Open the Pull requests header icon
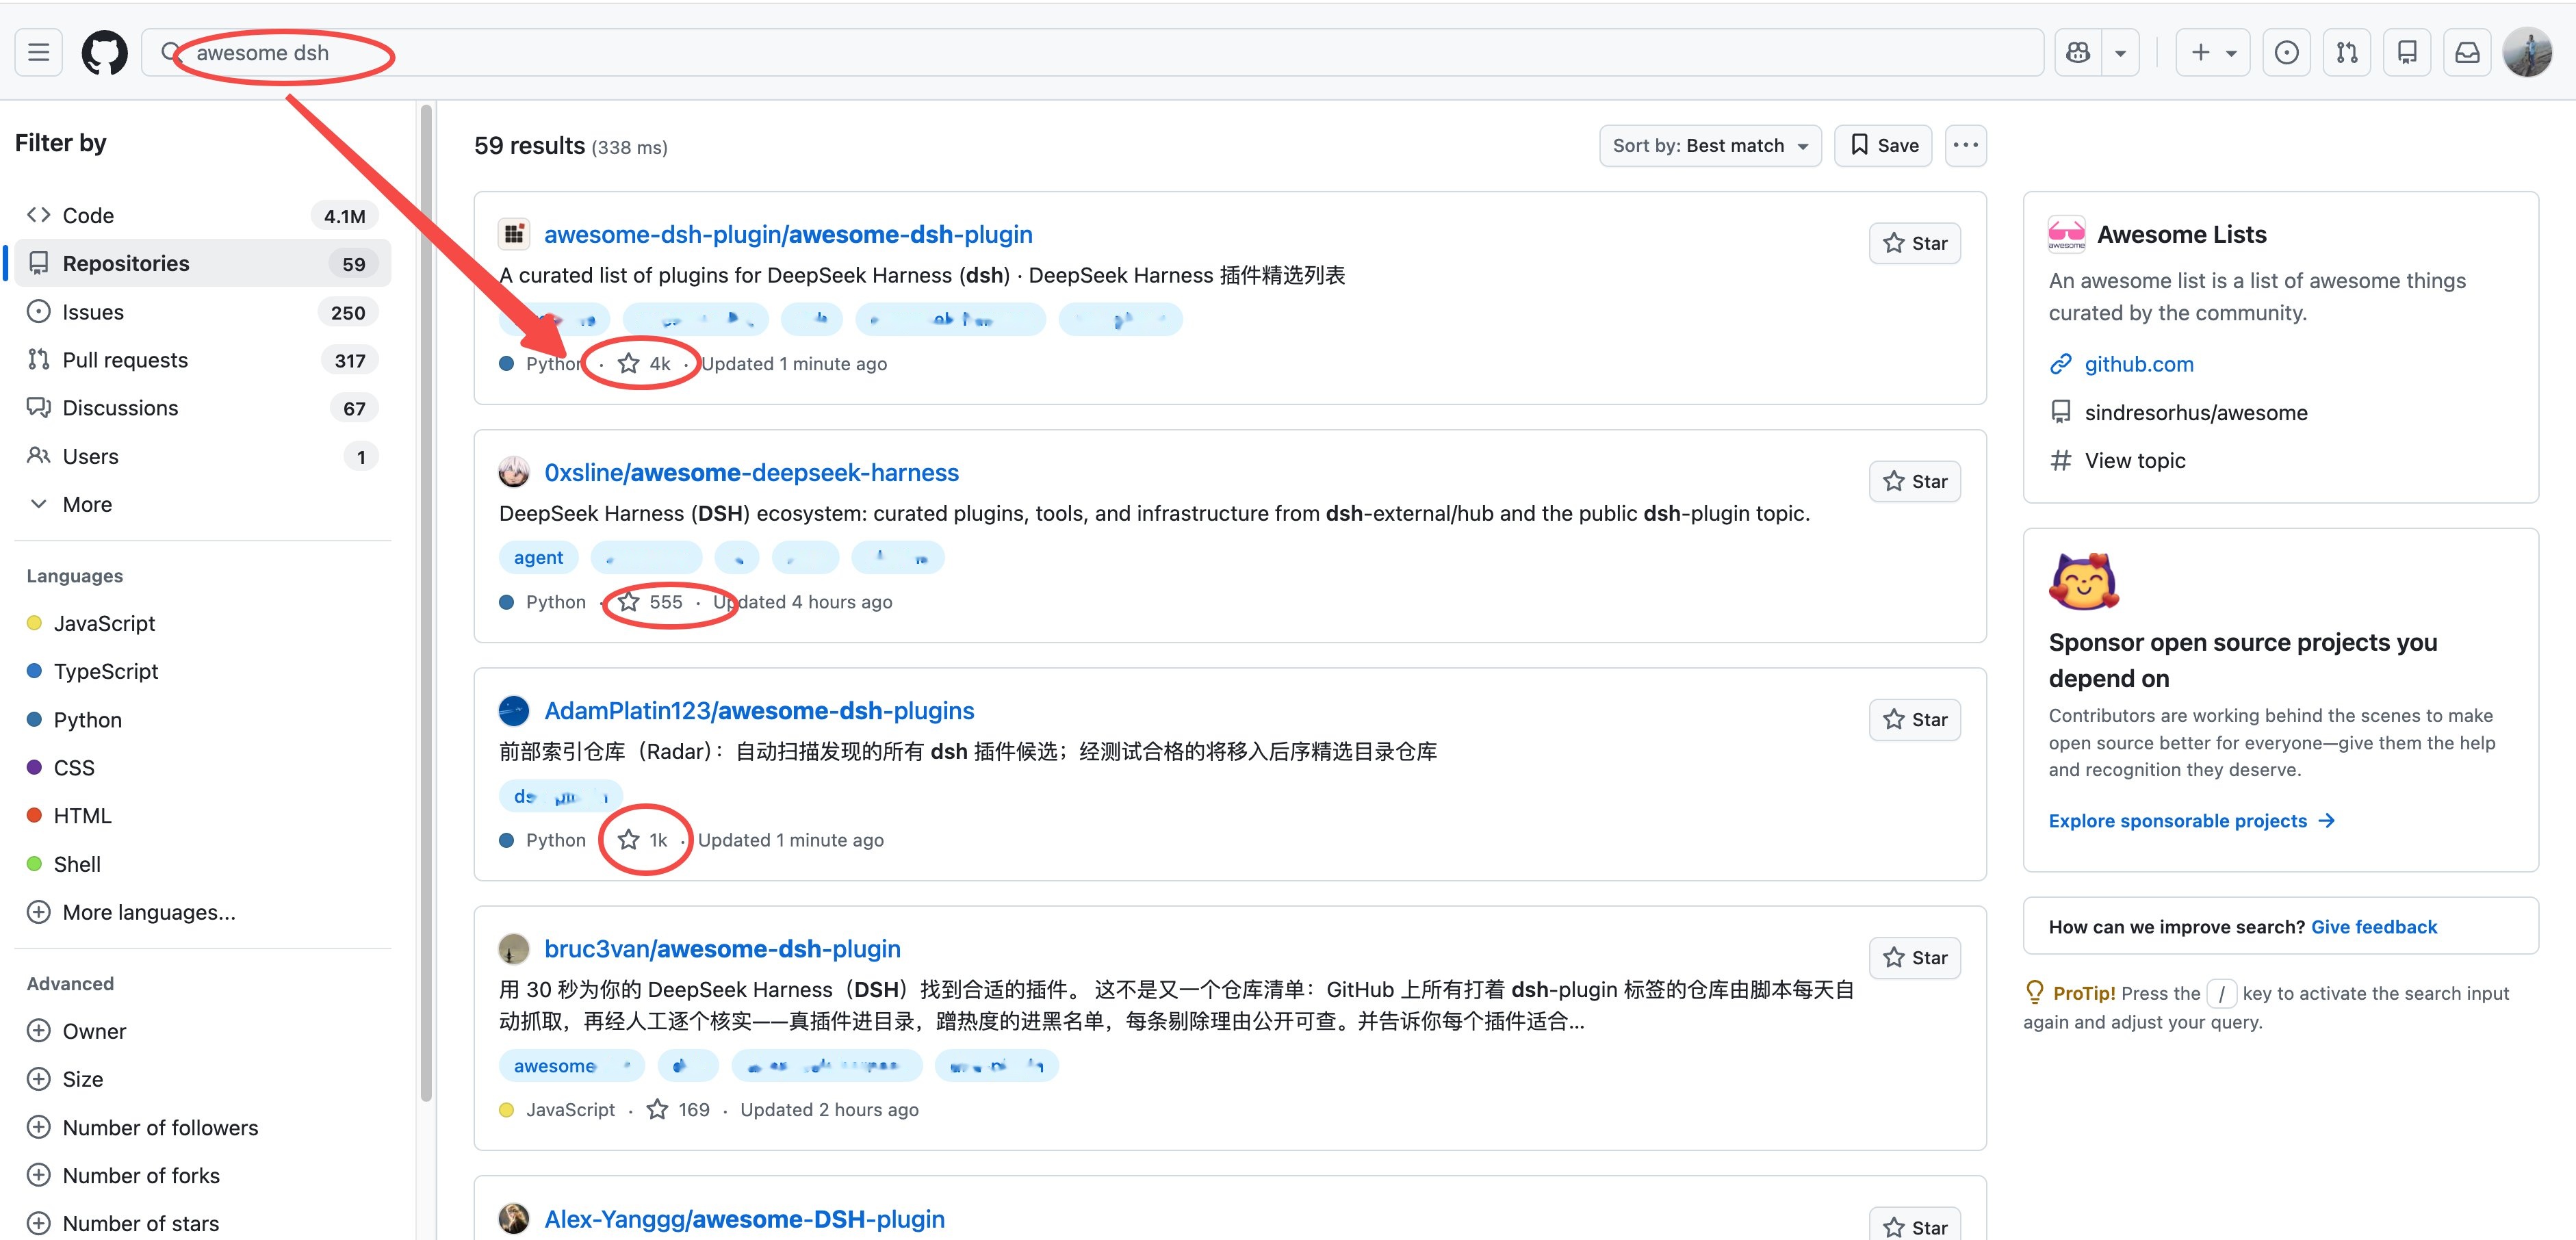 (x=2347, y=52)
